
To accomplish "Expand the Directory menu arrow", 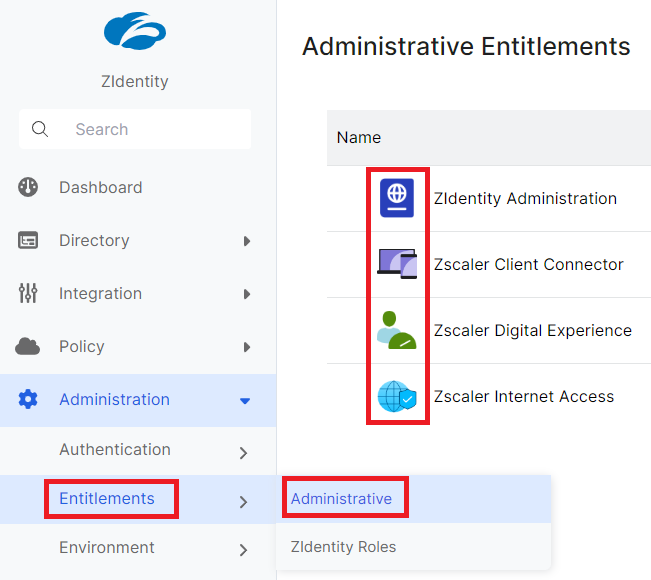I will 246,241.
